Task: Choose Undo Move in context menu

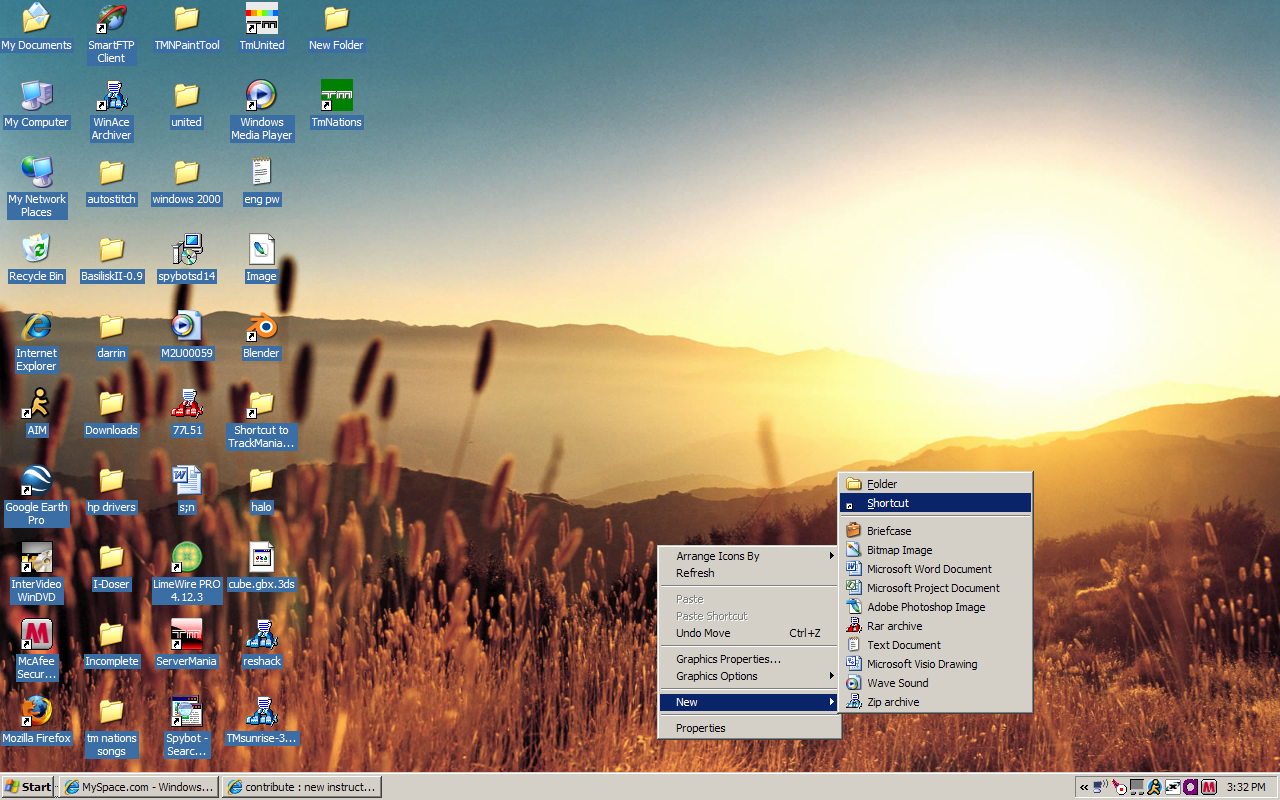Action: tap(749, 633)
